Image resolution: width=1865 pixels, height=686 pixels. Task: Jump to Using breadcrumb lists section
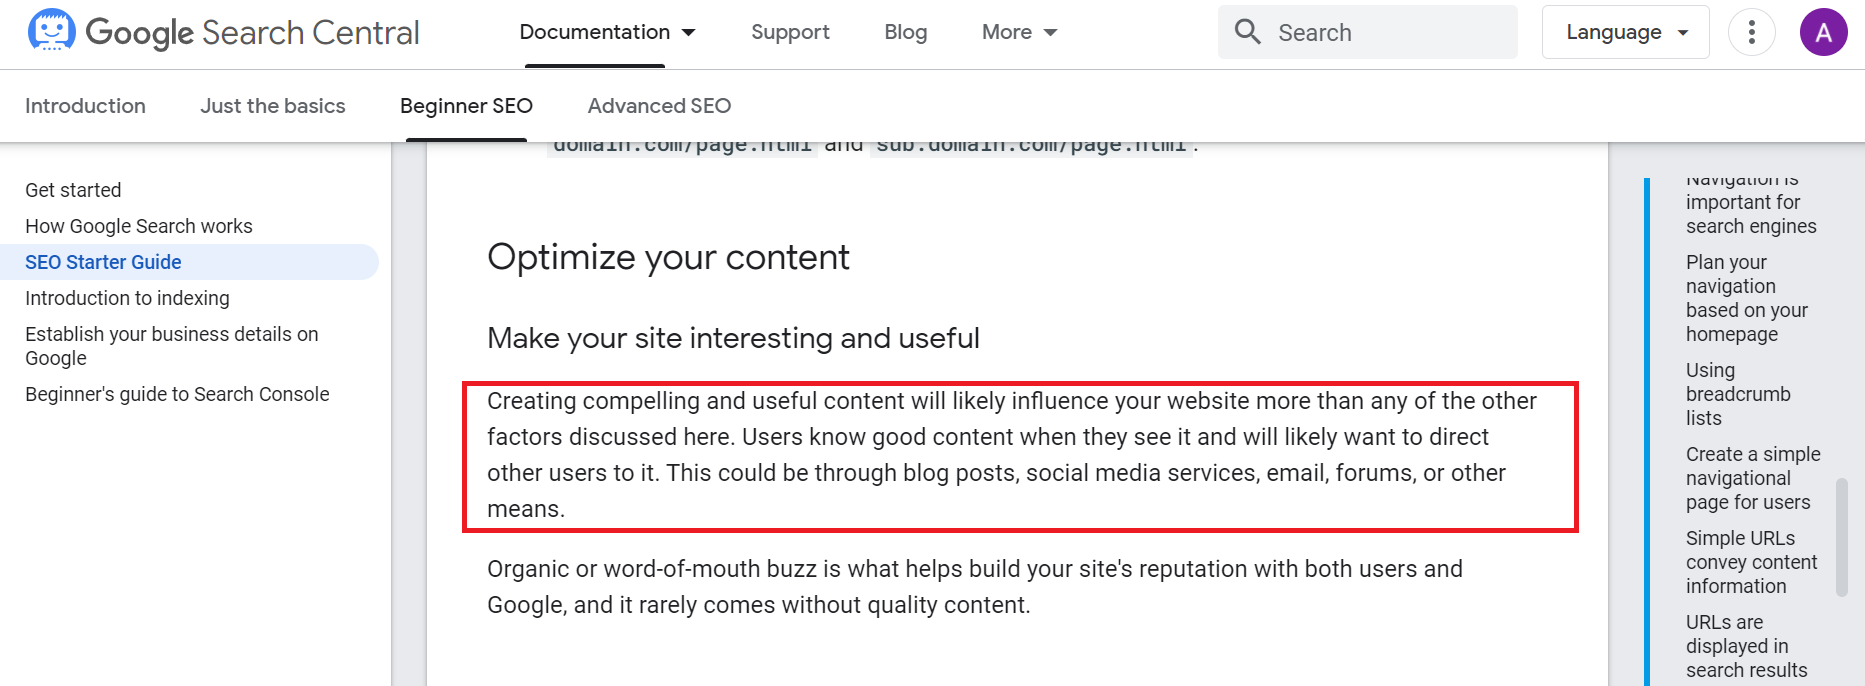1738,394
